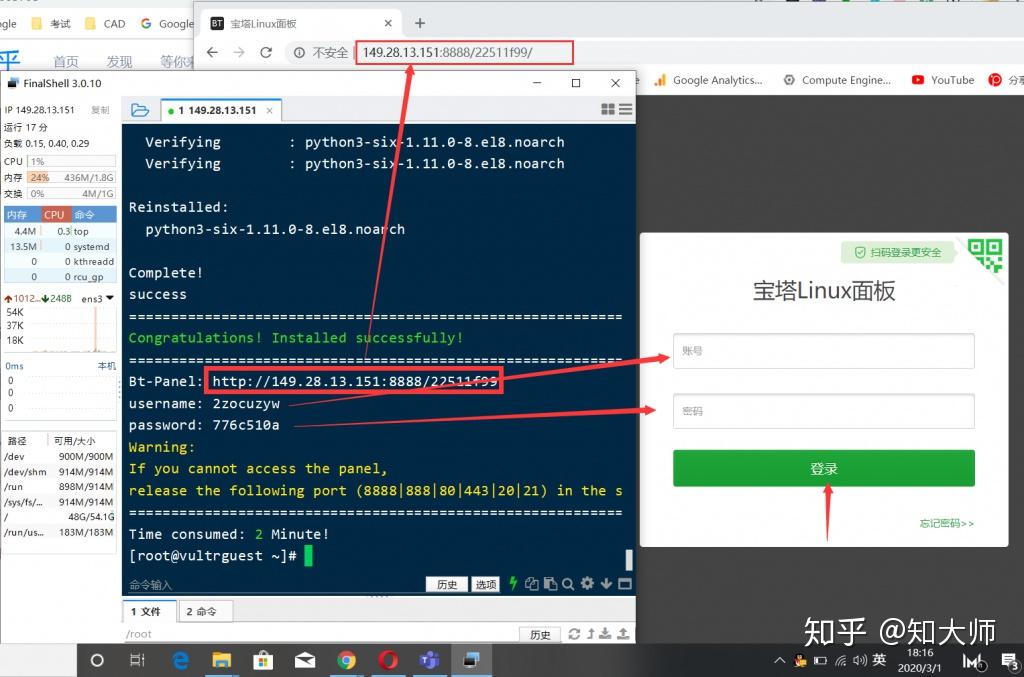Click the green lightning quick command icon

pyautogui.click(x=513, y=583)
